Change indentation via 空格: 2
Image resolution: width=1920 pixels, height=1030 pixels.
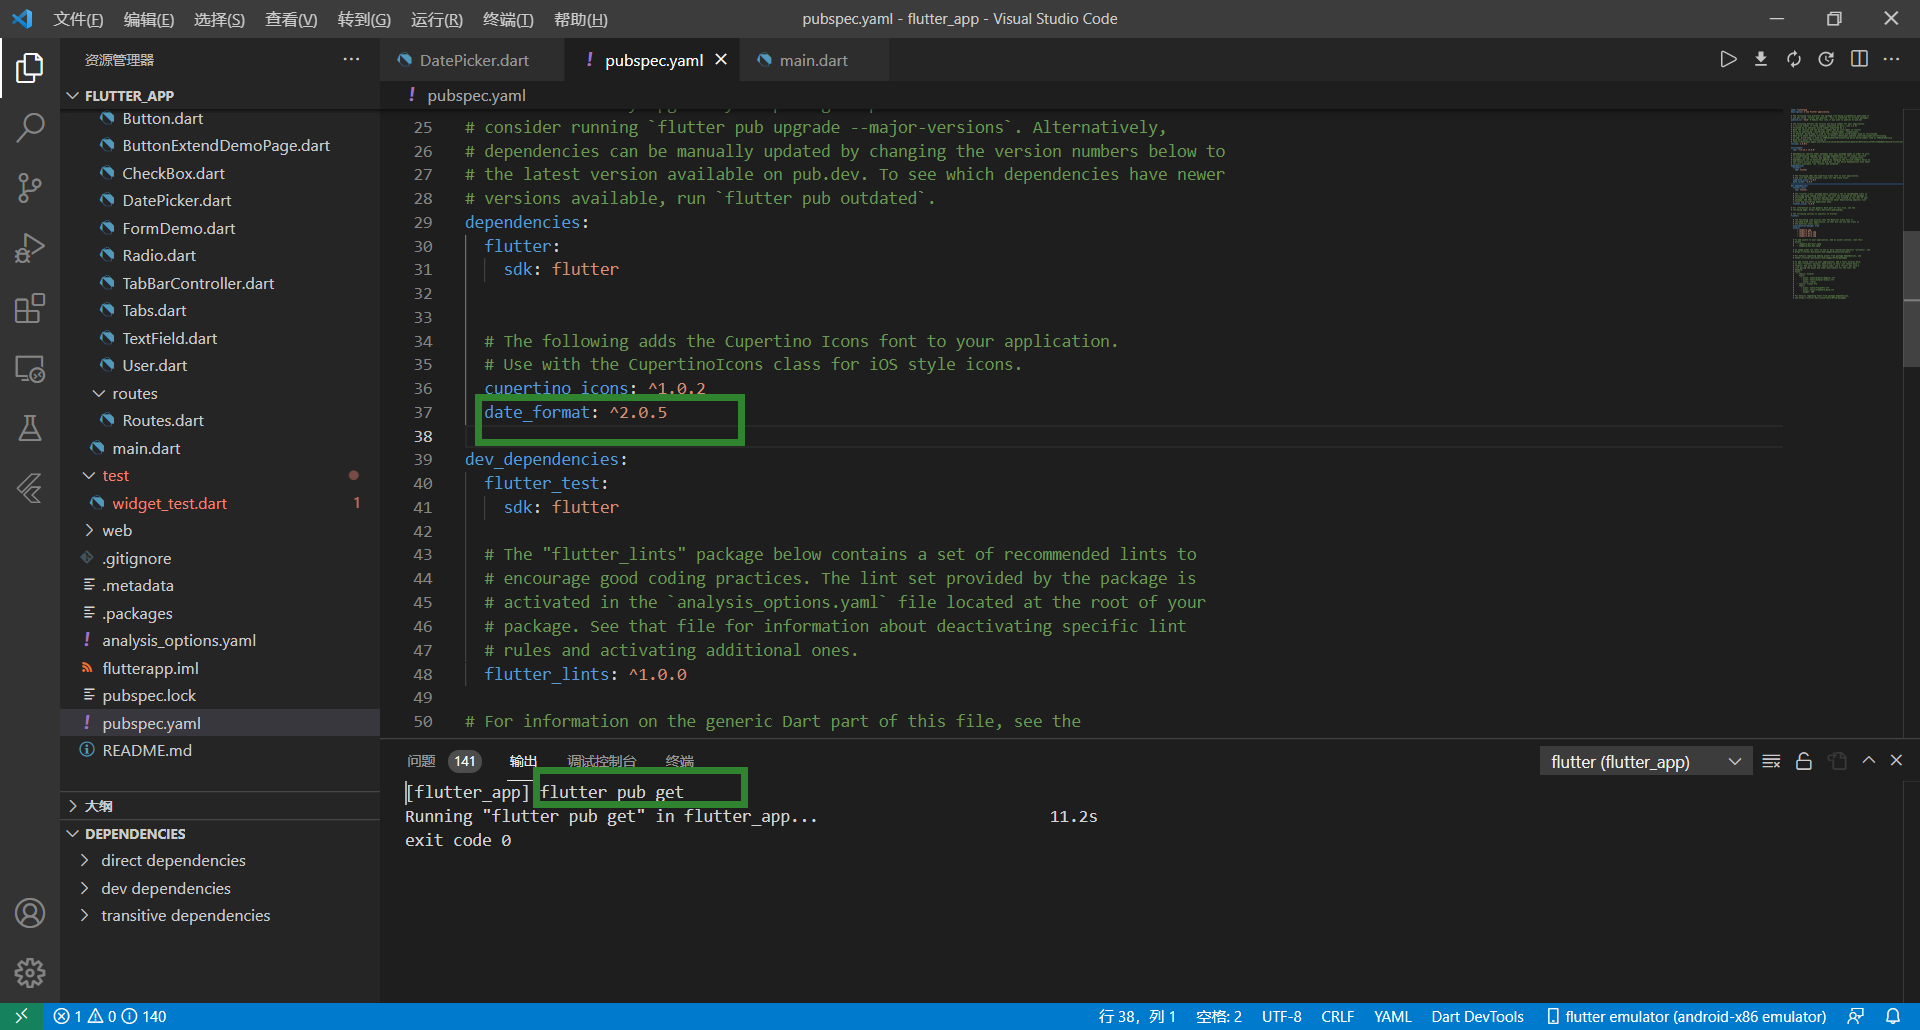pos(1219,1016)
